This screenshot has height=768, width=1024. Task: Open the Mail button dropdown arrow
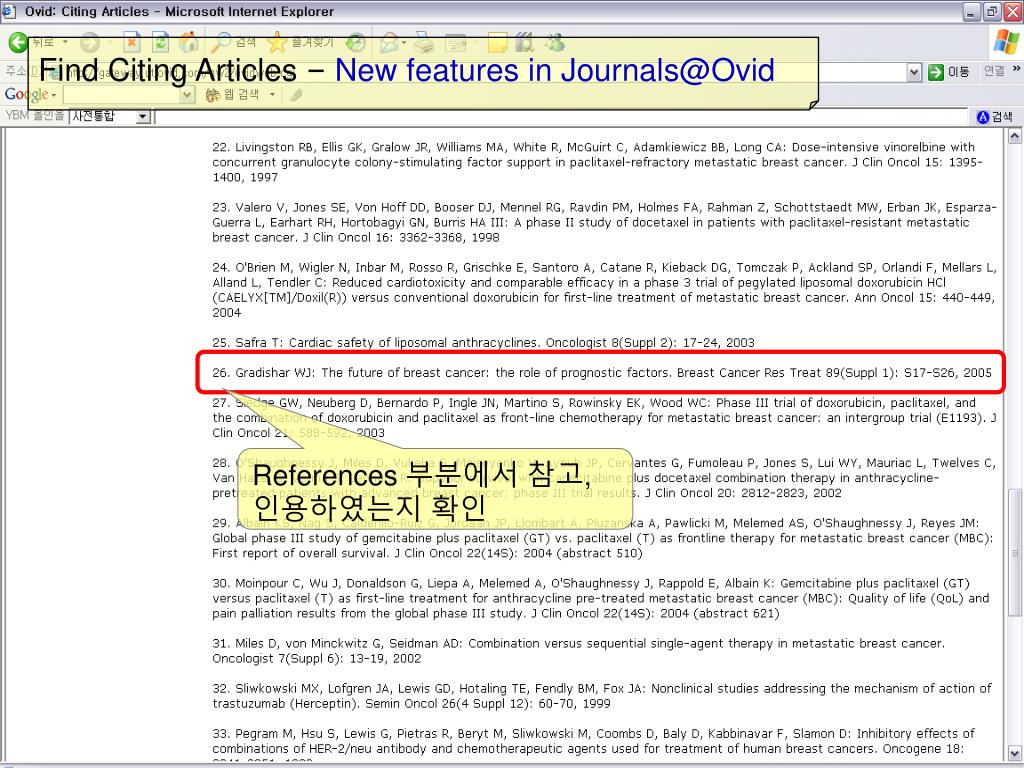click(404, 43)
